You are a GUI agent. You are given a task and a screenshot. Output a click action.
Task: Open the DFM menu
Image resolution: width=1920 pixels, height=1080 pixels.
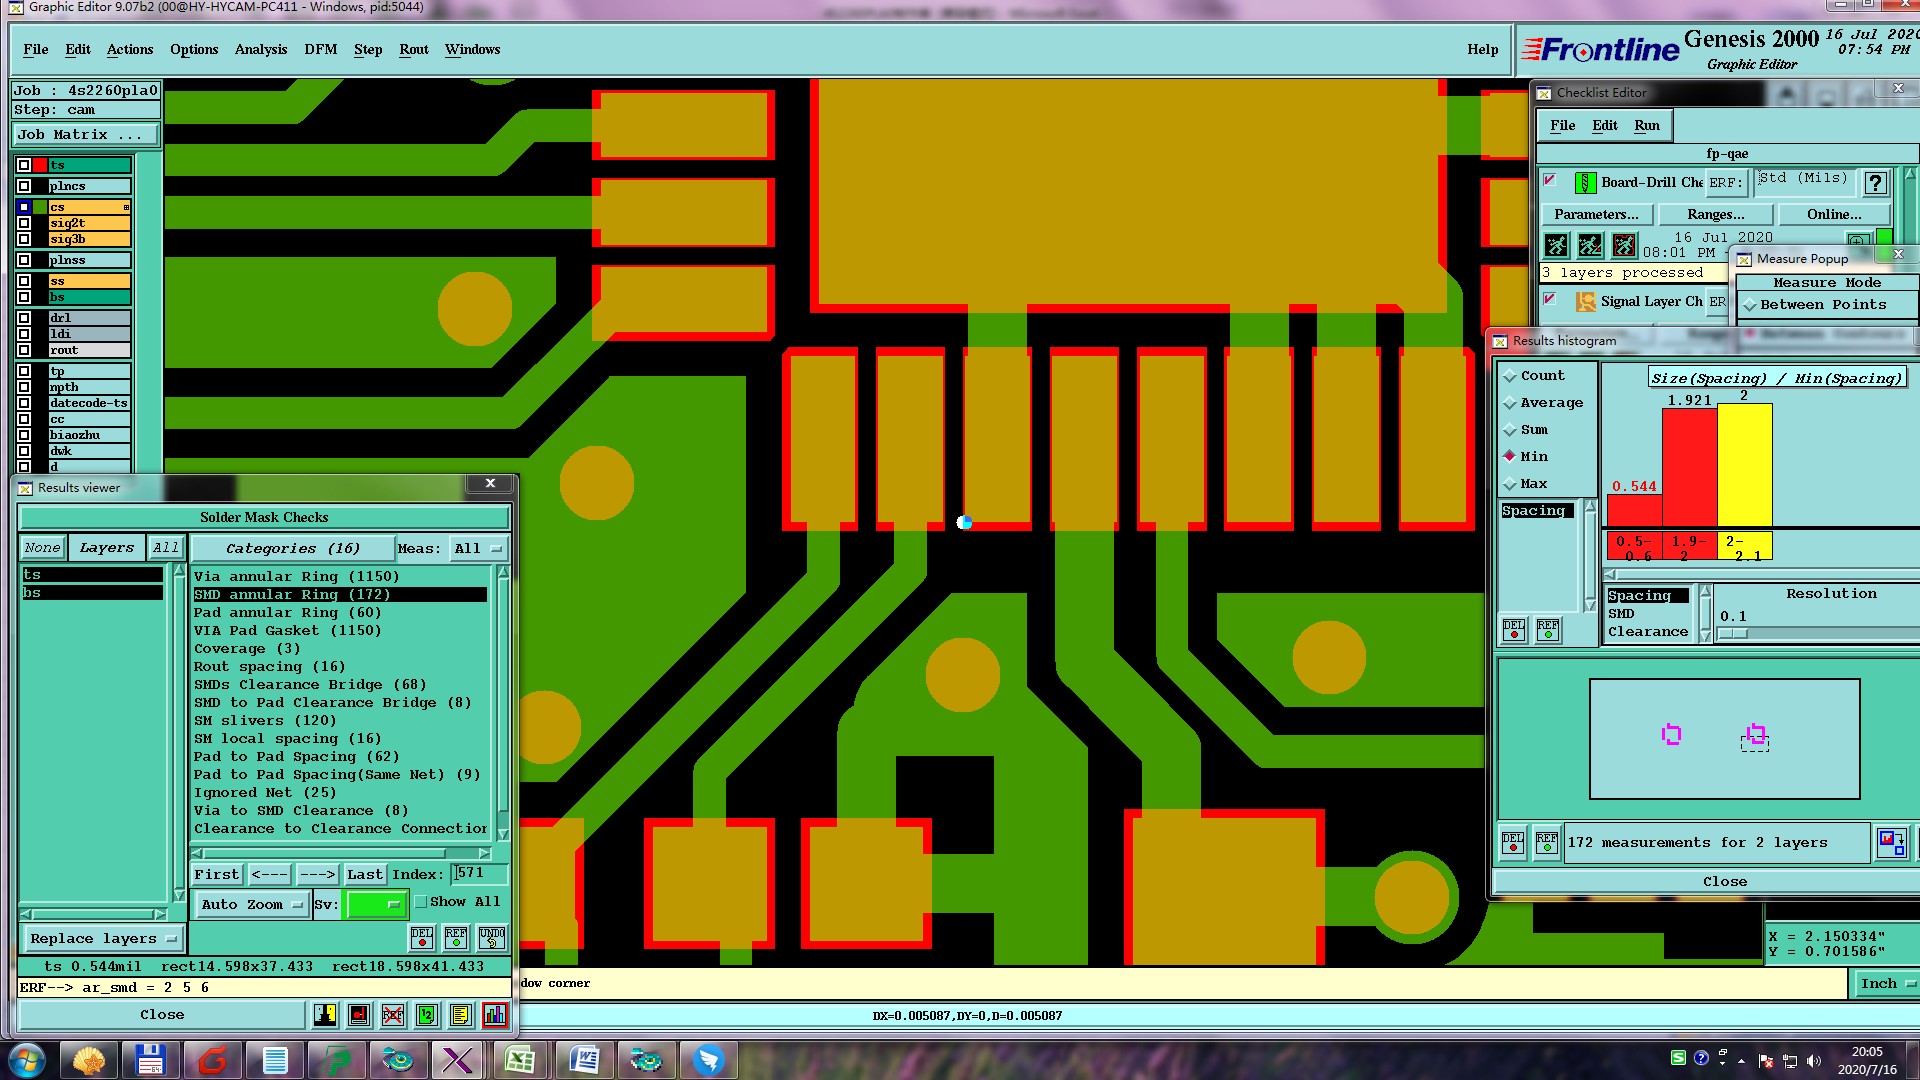[320, 49]
